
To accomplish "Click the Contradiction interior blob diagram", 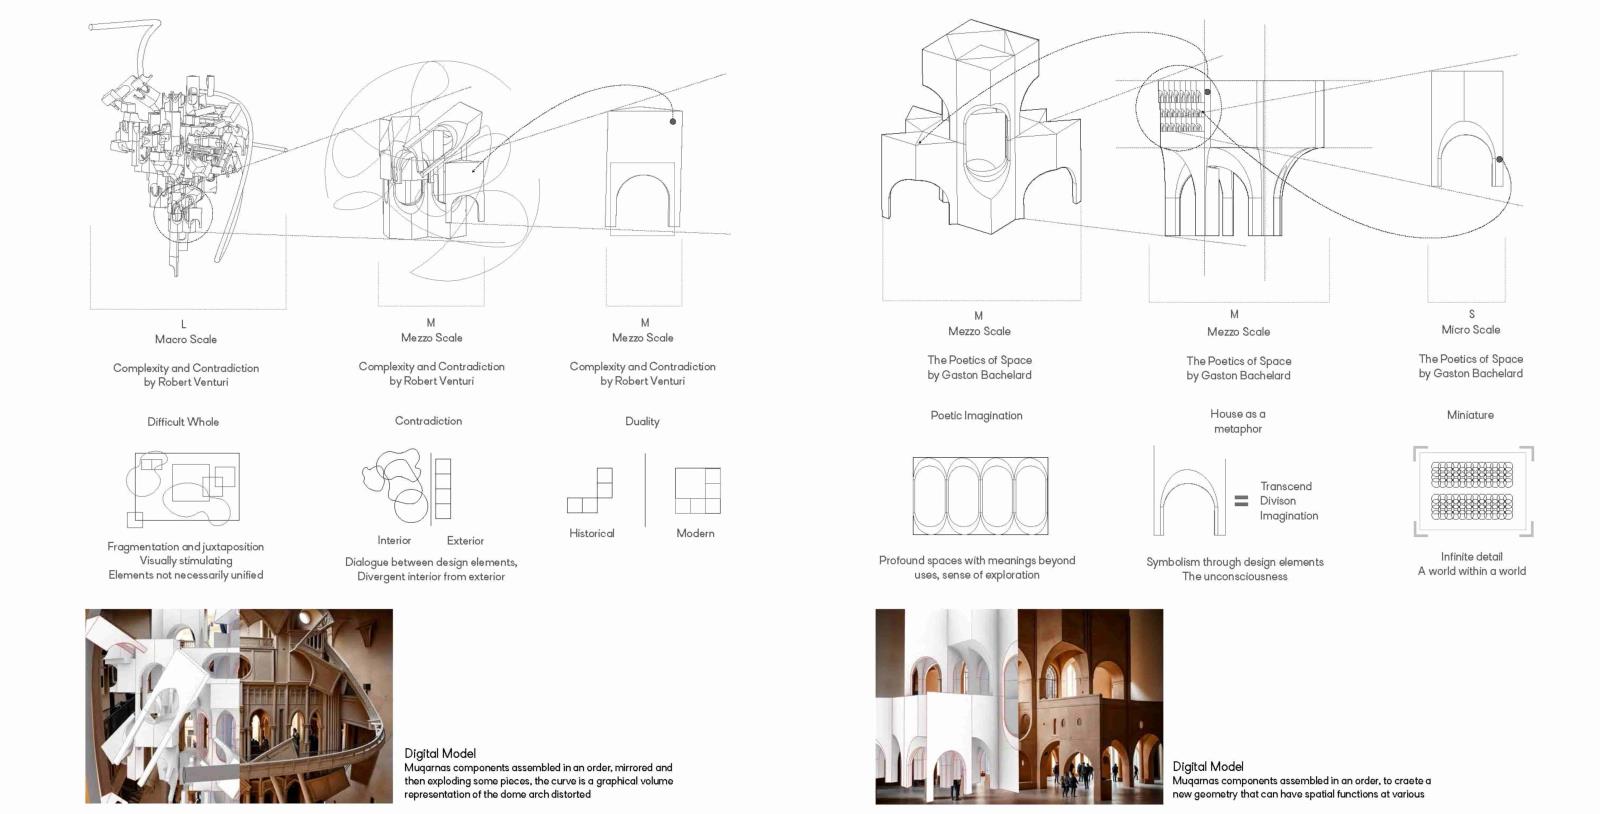I will (395, 485).
